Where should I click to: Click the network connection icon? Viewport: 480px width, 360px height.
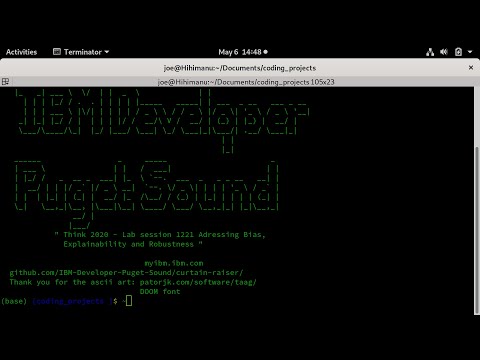430,52
